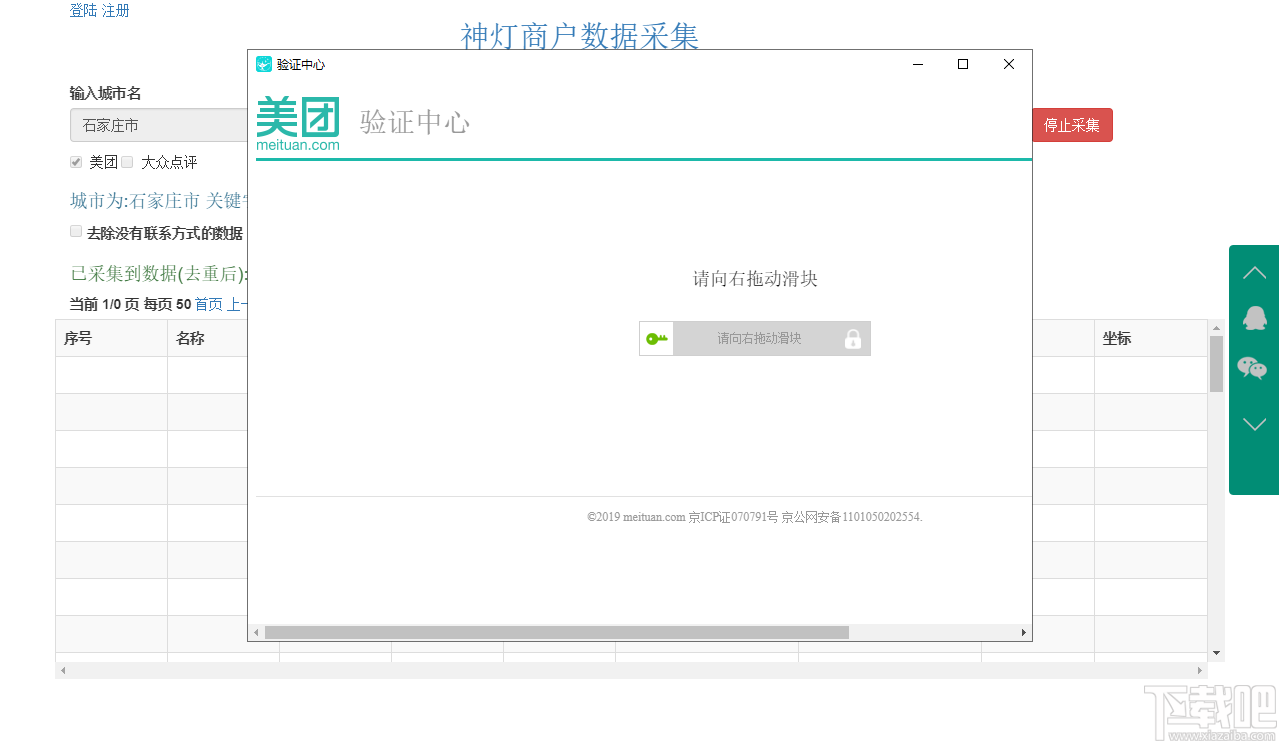Viewport: 1279px width, 741px height.
Task: Click the dialog scrollbar left arrow
Action: [256, 632]
